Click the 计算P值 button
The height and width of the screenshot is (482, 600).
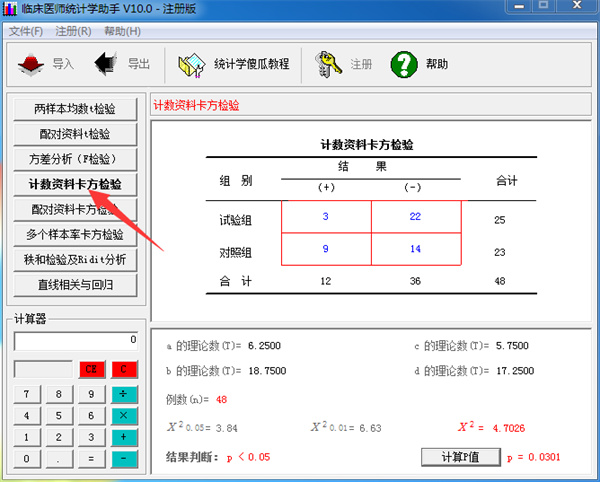(x=461, y=457)
